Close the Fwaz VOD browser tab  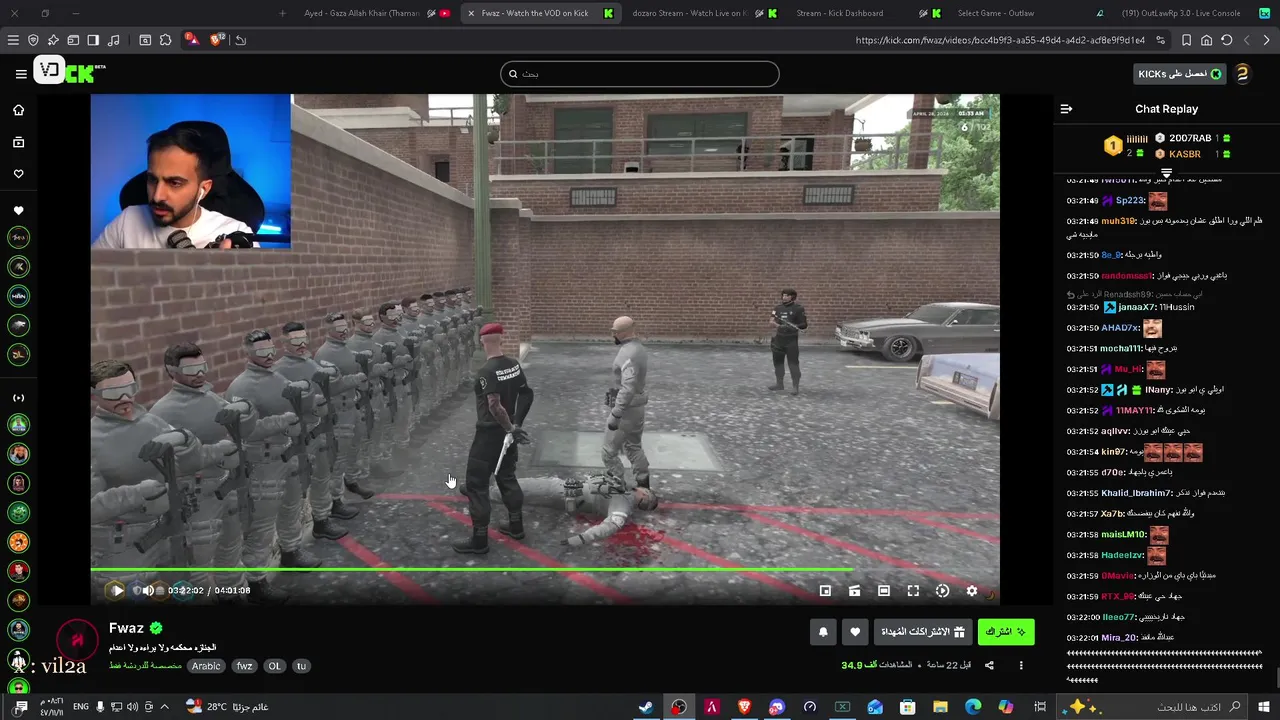(x=470, y=13)
